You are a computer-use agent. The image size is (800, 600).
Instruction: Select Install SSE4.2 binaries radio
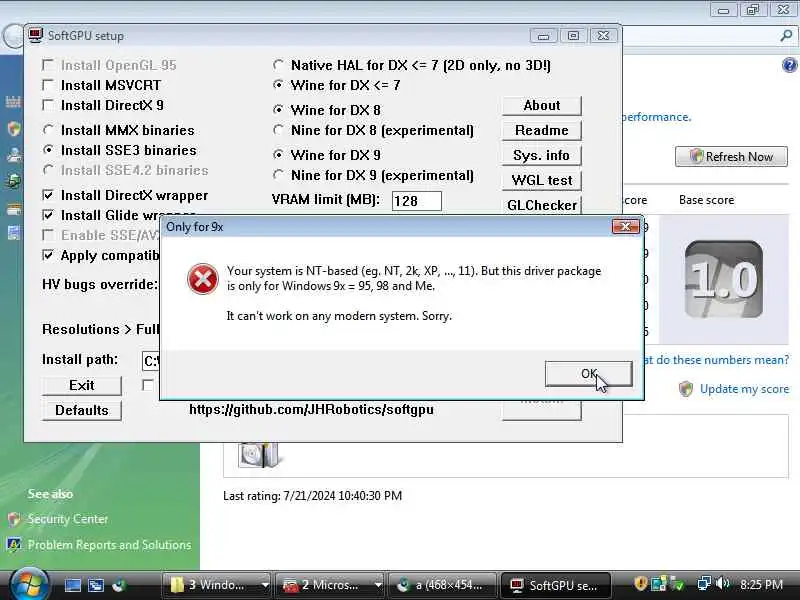tap(48, 170)
